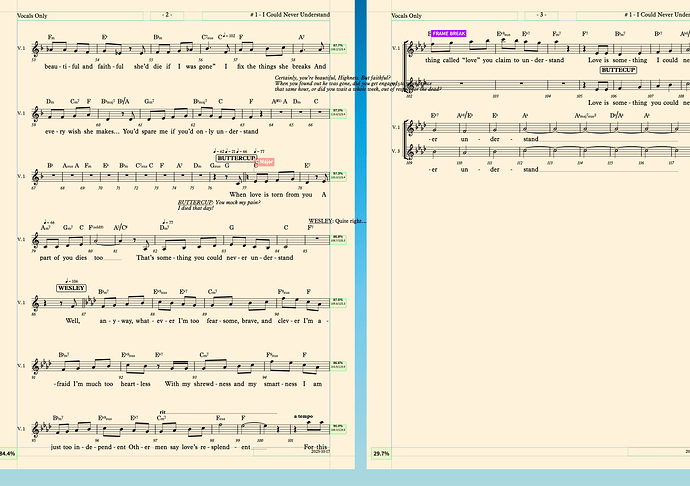Click the 29.7% page fullness indicator
This screenshot has height=486, width=690.
[381, 453]
